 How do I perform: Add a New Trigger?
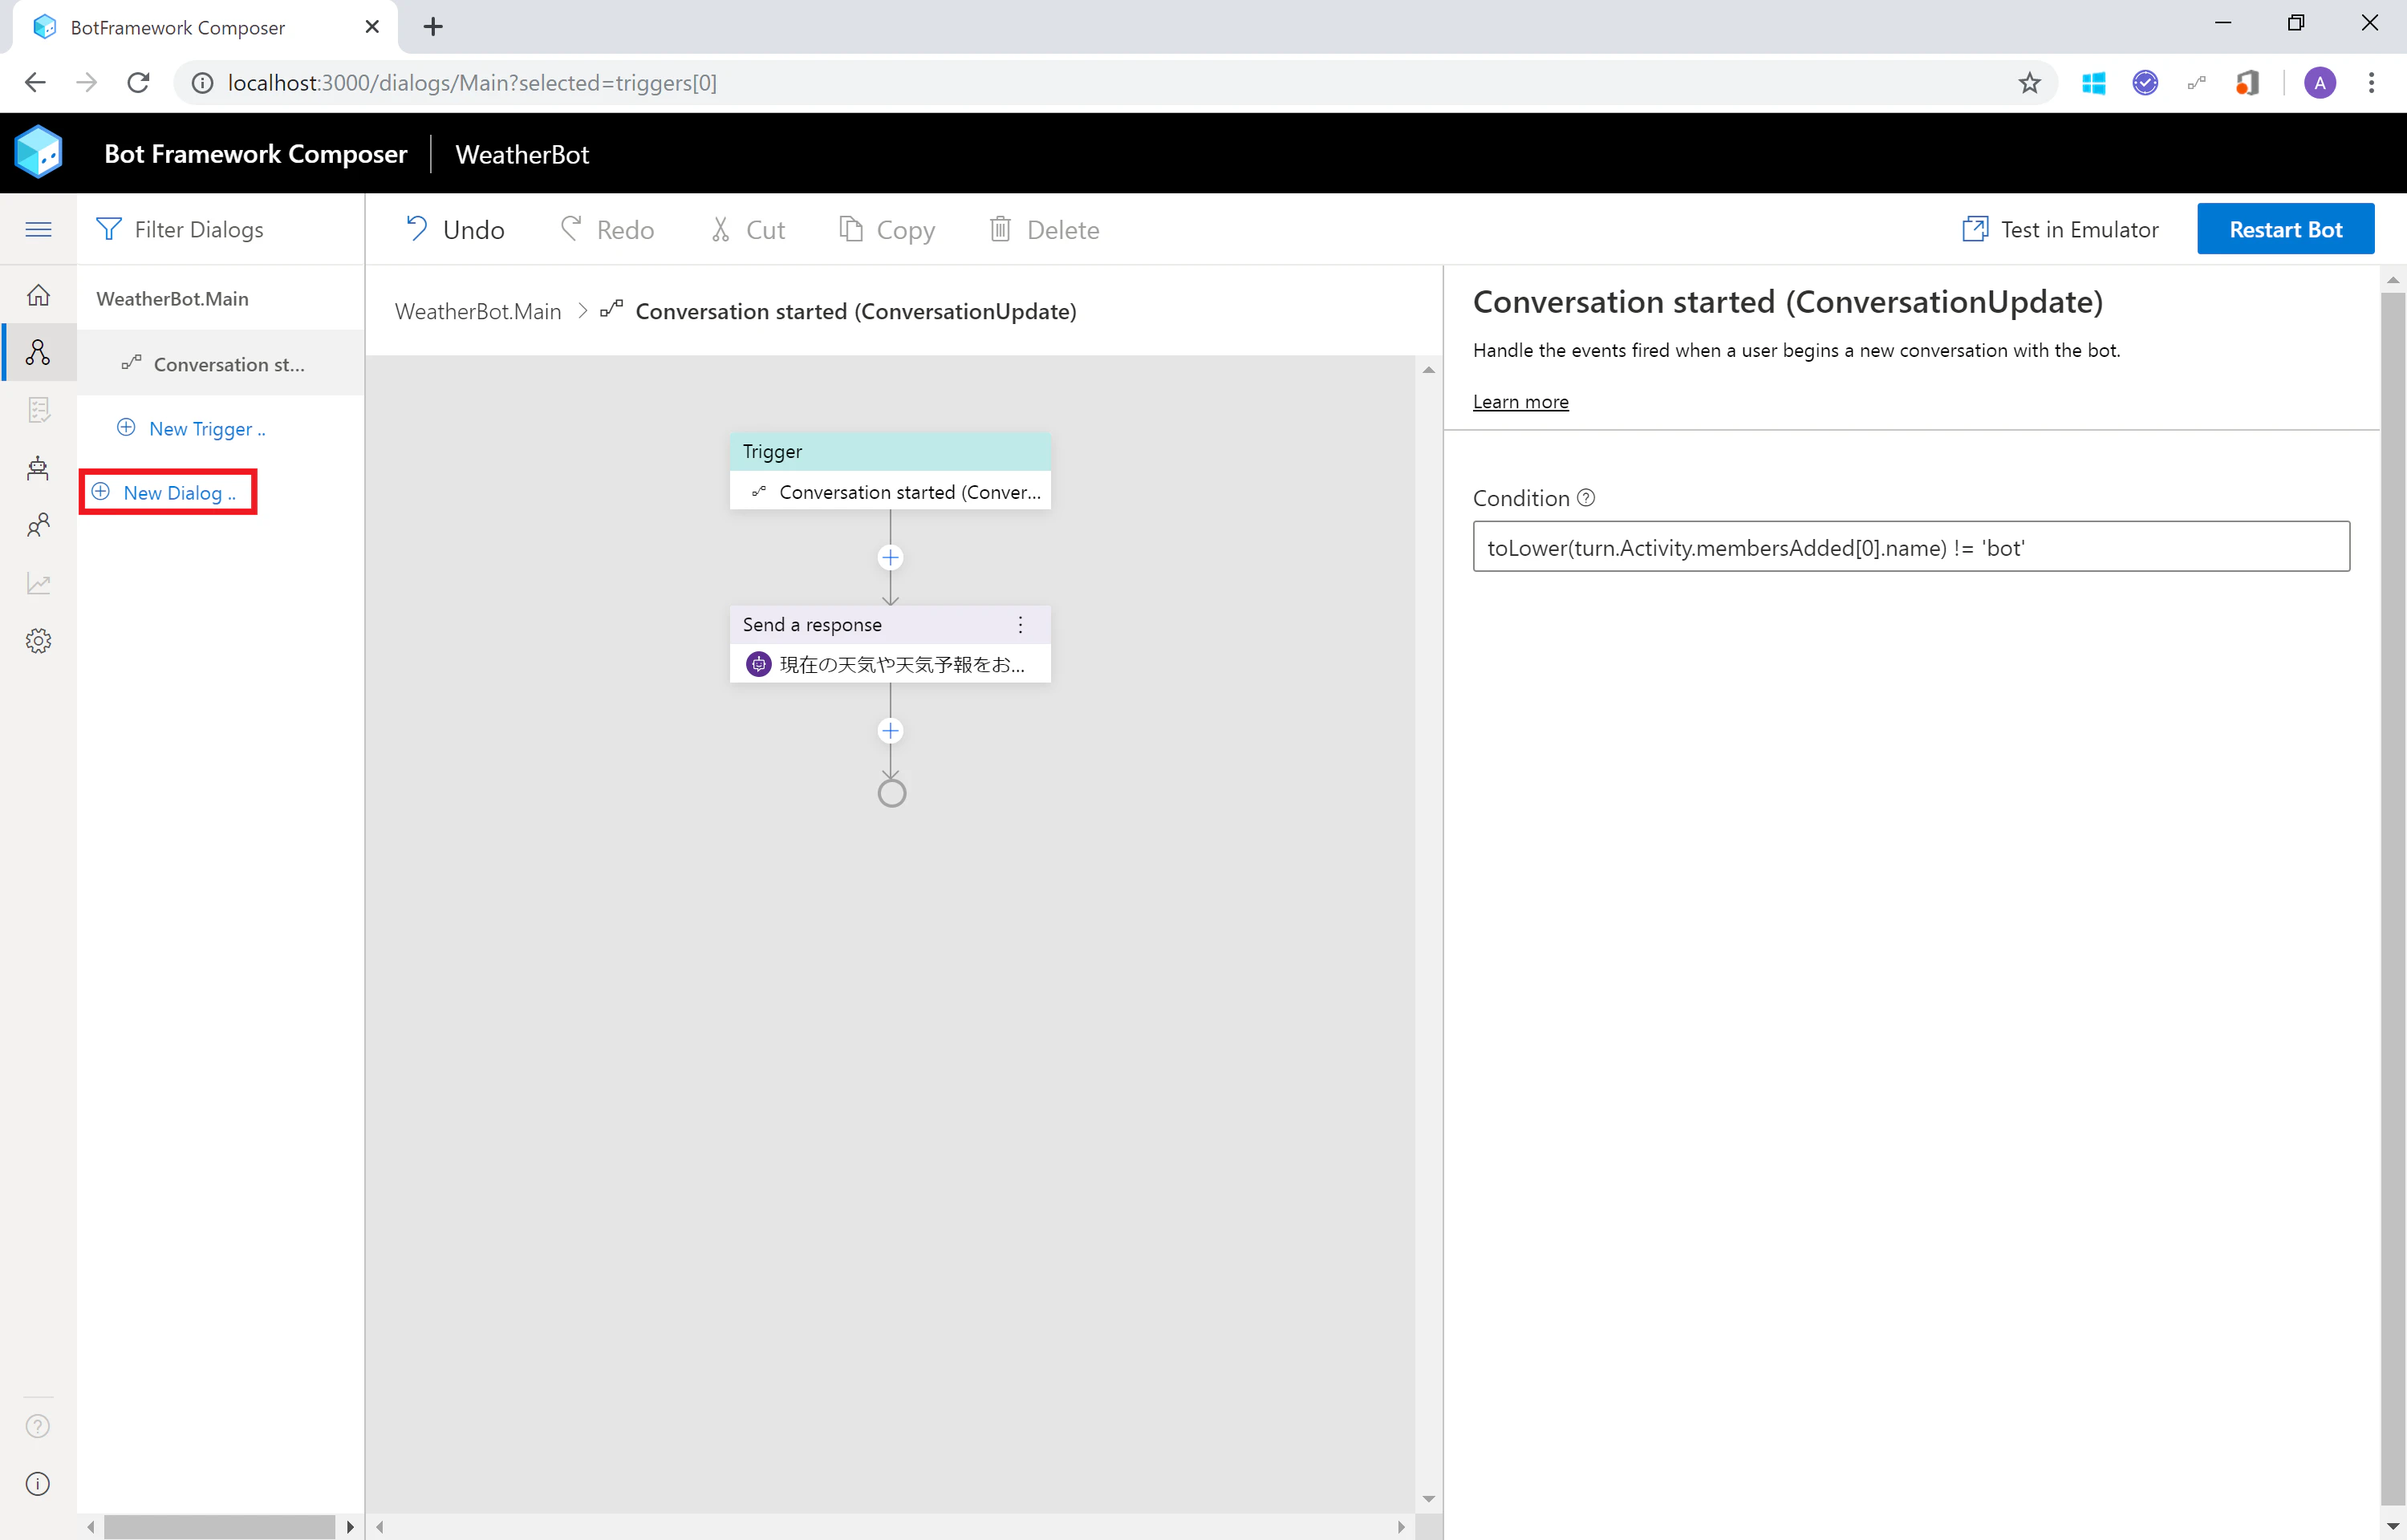[x=192, y=429]
